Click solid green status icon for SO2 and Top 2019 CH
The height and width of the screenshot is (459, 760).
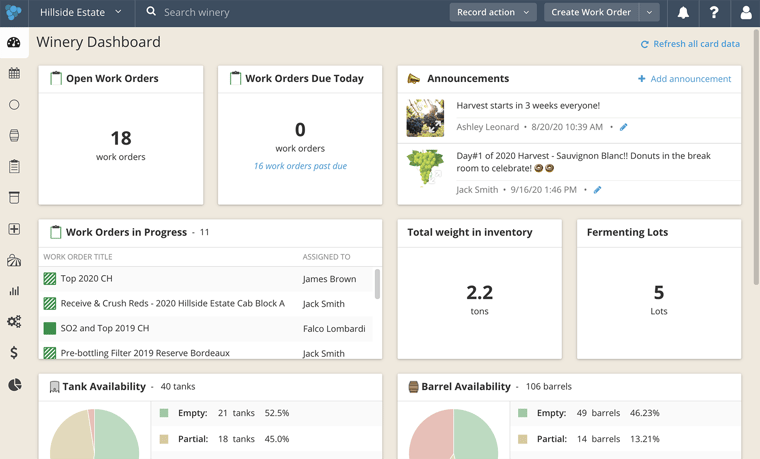[49, 328]
